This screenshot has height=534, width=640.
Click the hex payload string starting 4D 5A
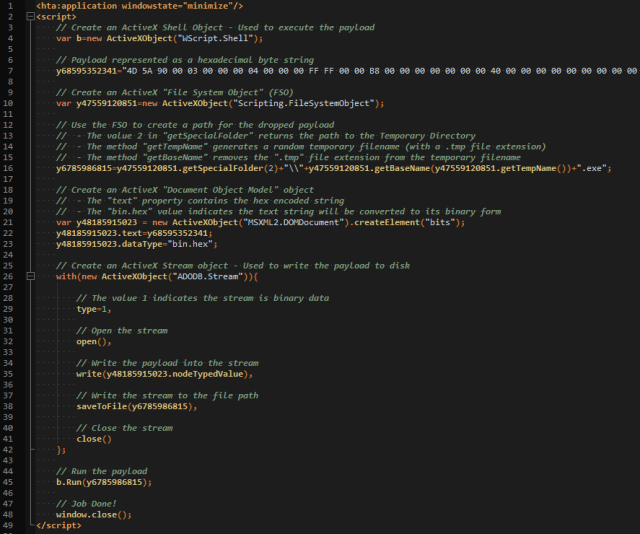click(380, 71)
